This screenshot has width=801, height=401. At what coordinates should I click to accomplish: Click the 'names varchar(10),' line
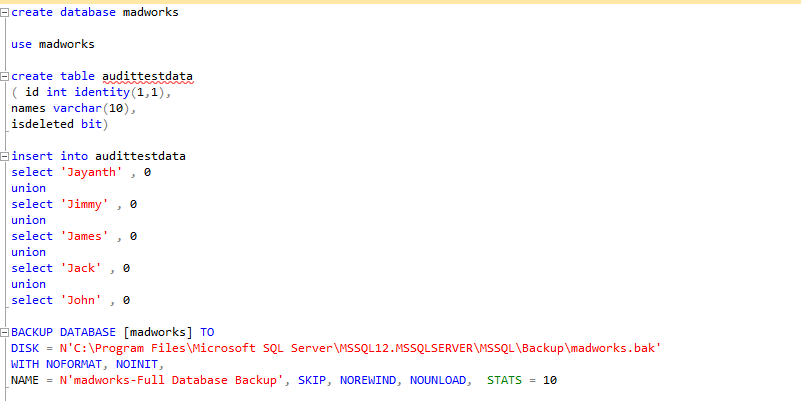tap(74, 109)
